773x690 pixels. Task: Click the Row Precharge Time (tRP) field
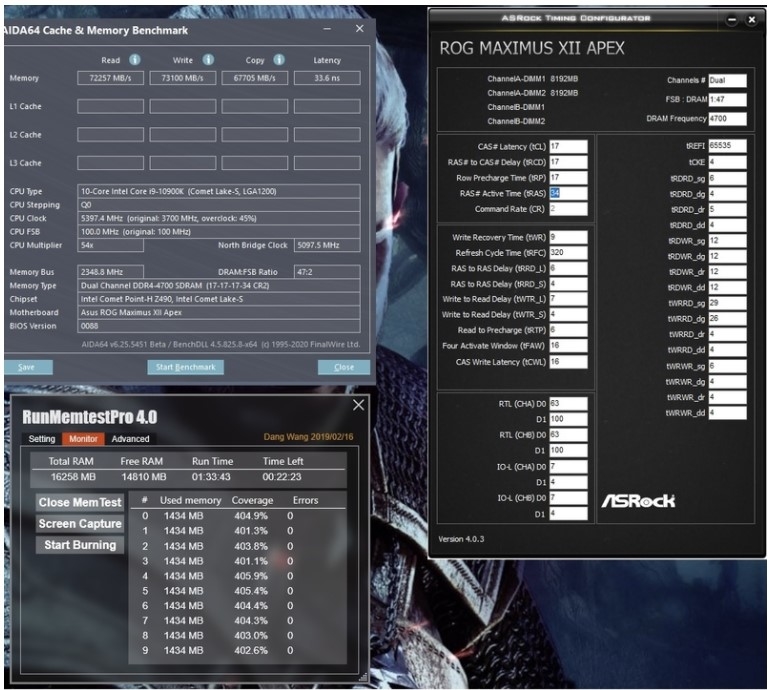tap(568, 178)
